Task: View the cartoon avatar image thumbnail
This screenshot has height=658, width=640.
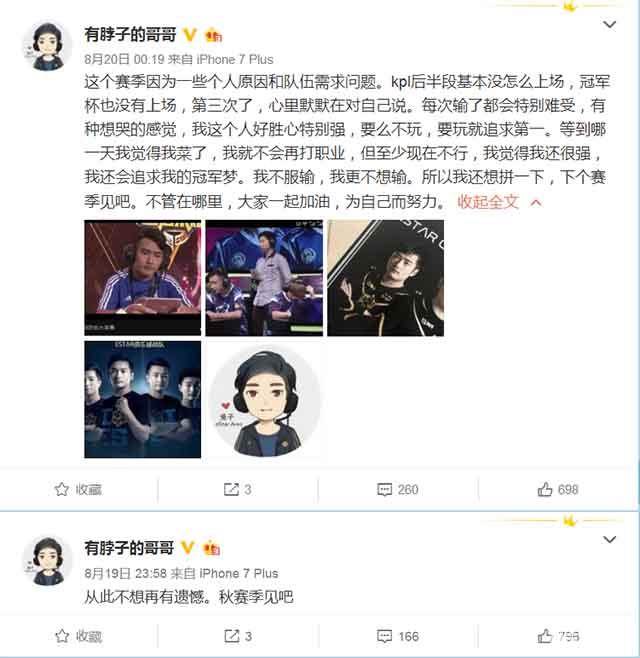Action: (264, 400)
